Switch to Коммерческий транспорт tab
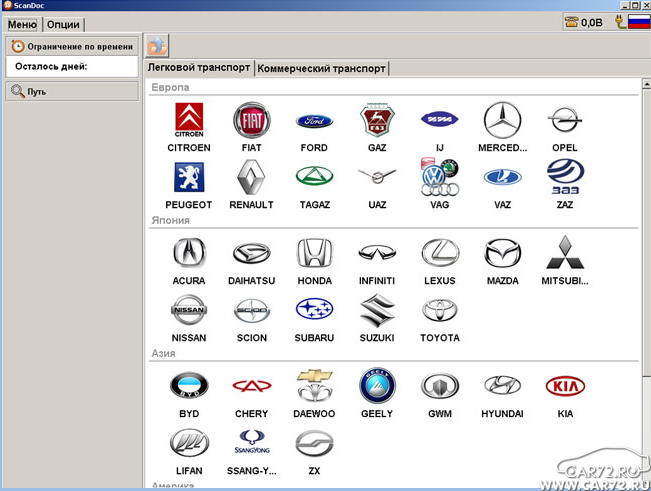The image size is (651, 491). pos(321,68)
